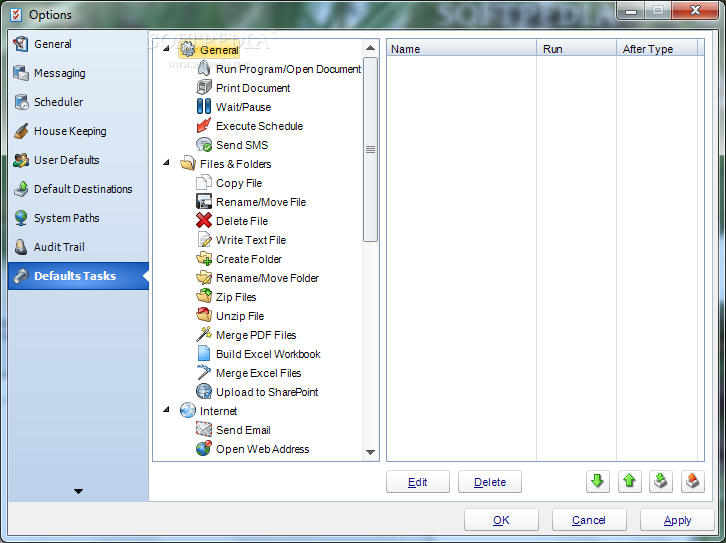Select the Merge PDF Files text

pyautogui.click(x=256, y=335)
